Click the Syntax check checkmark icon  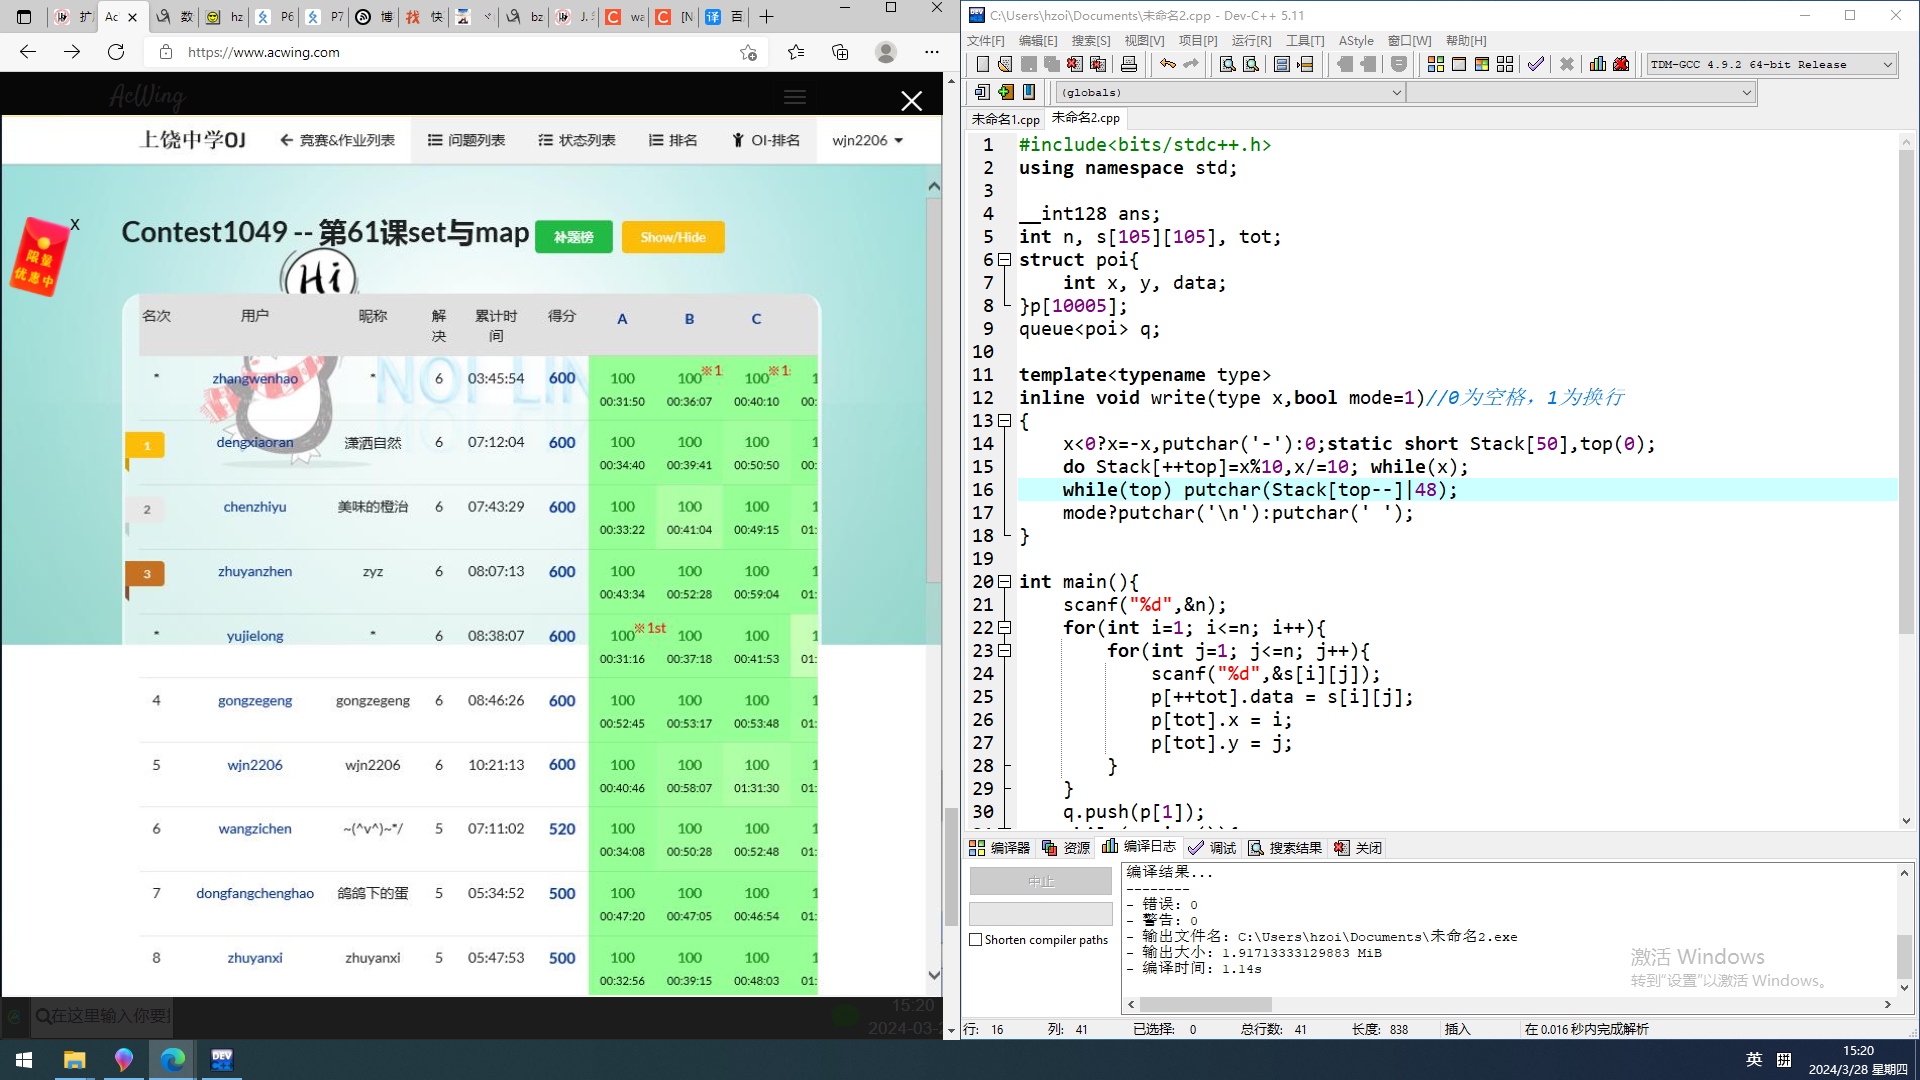[x=1536, y=64]
